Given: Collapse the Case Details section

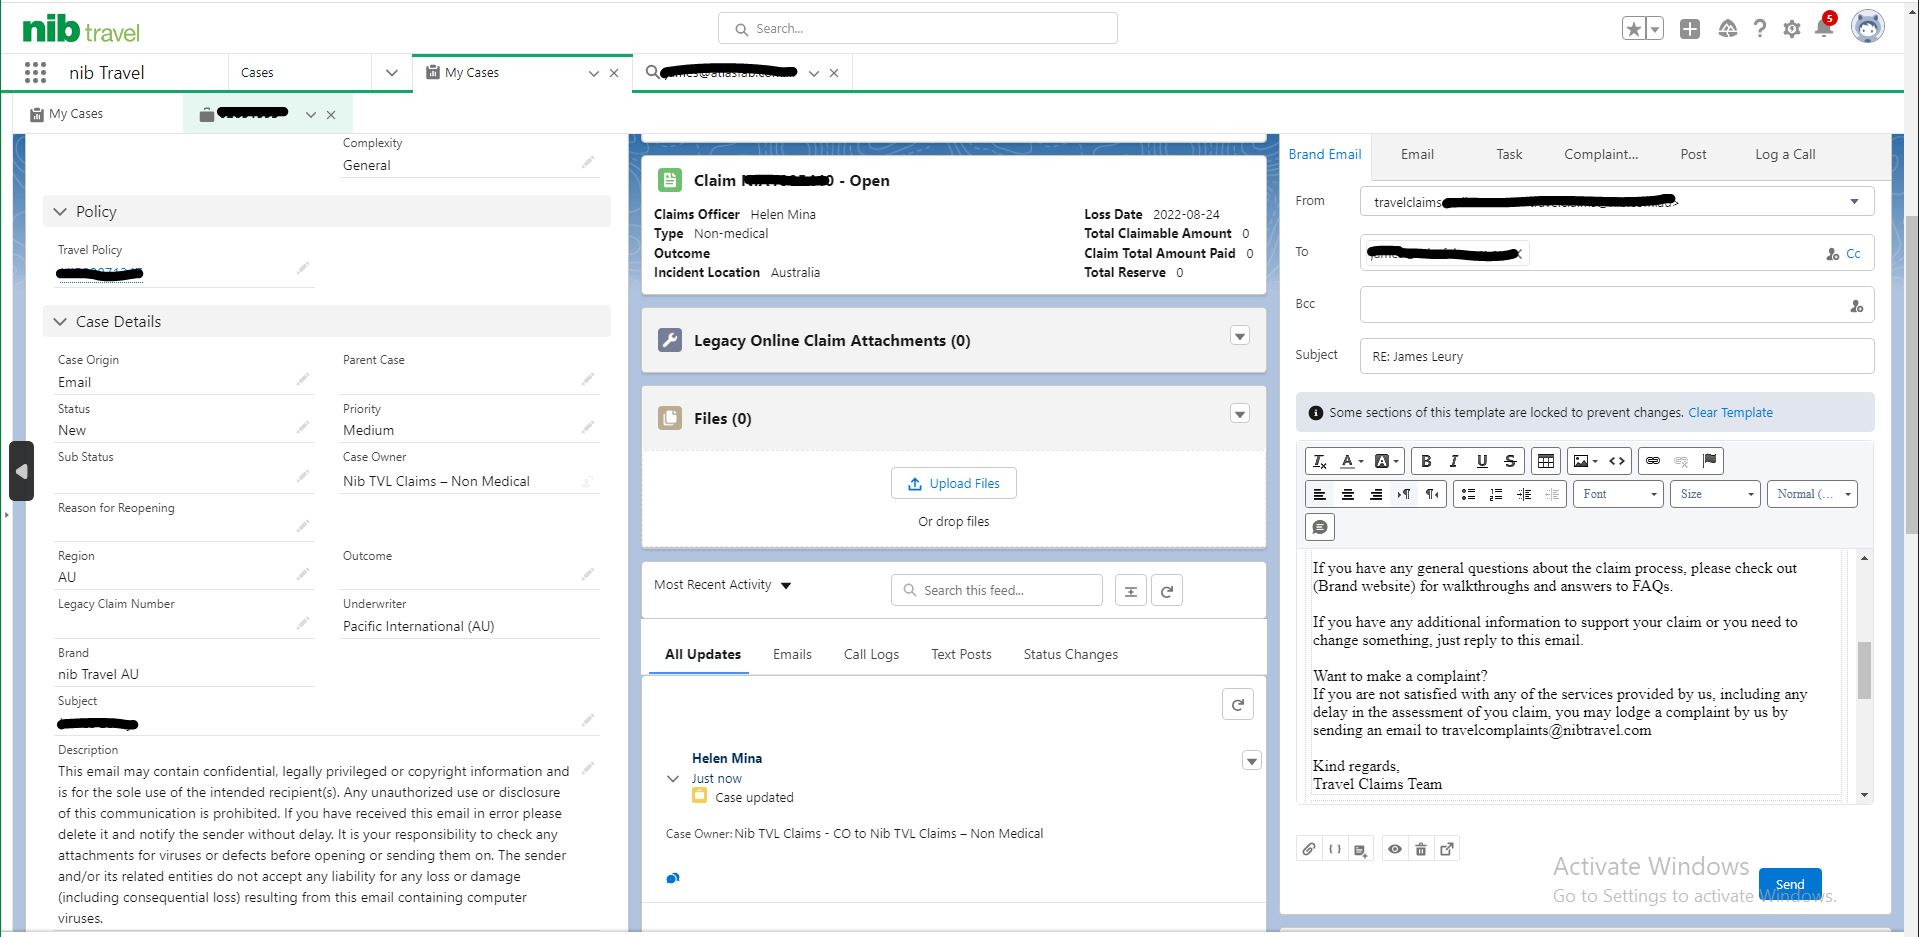Looking at the screenshot, I should click(60, 322).
